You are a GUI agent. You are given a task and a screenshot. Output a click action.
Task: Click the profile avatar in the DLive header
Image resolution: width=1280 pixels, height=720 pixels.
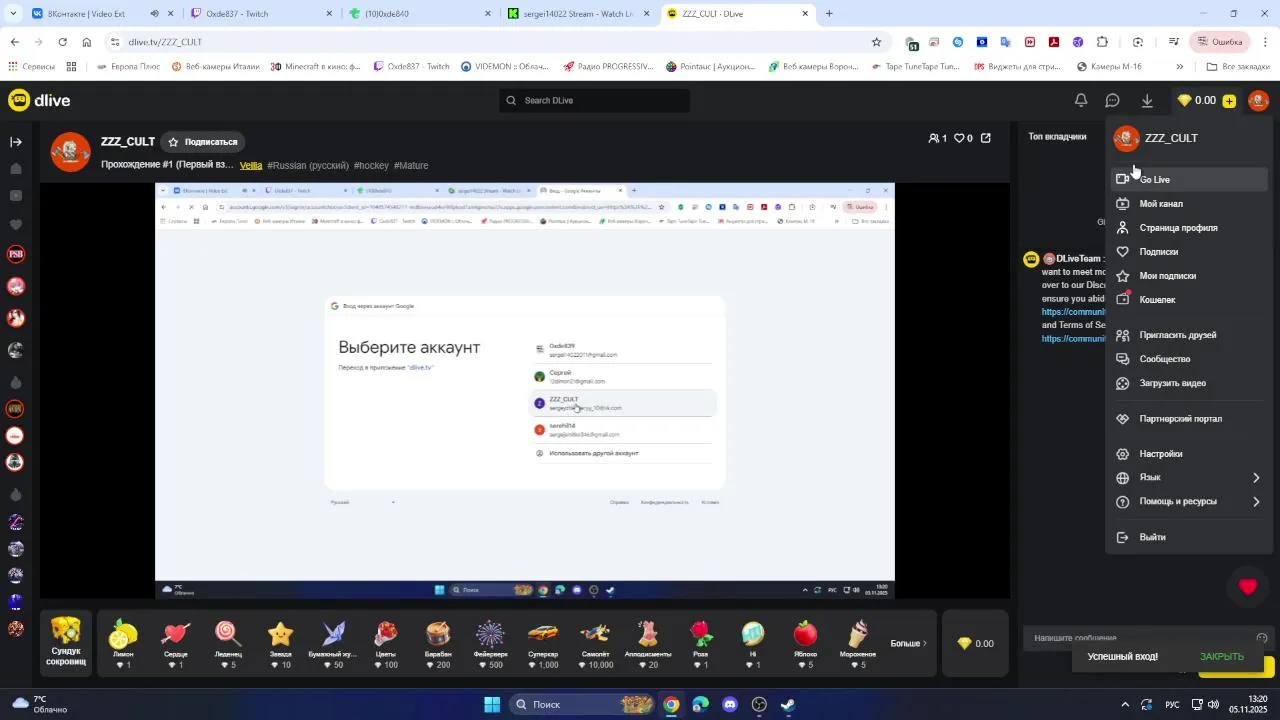coord(1258,100)
